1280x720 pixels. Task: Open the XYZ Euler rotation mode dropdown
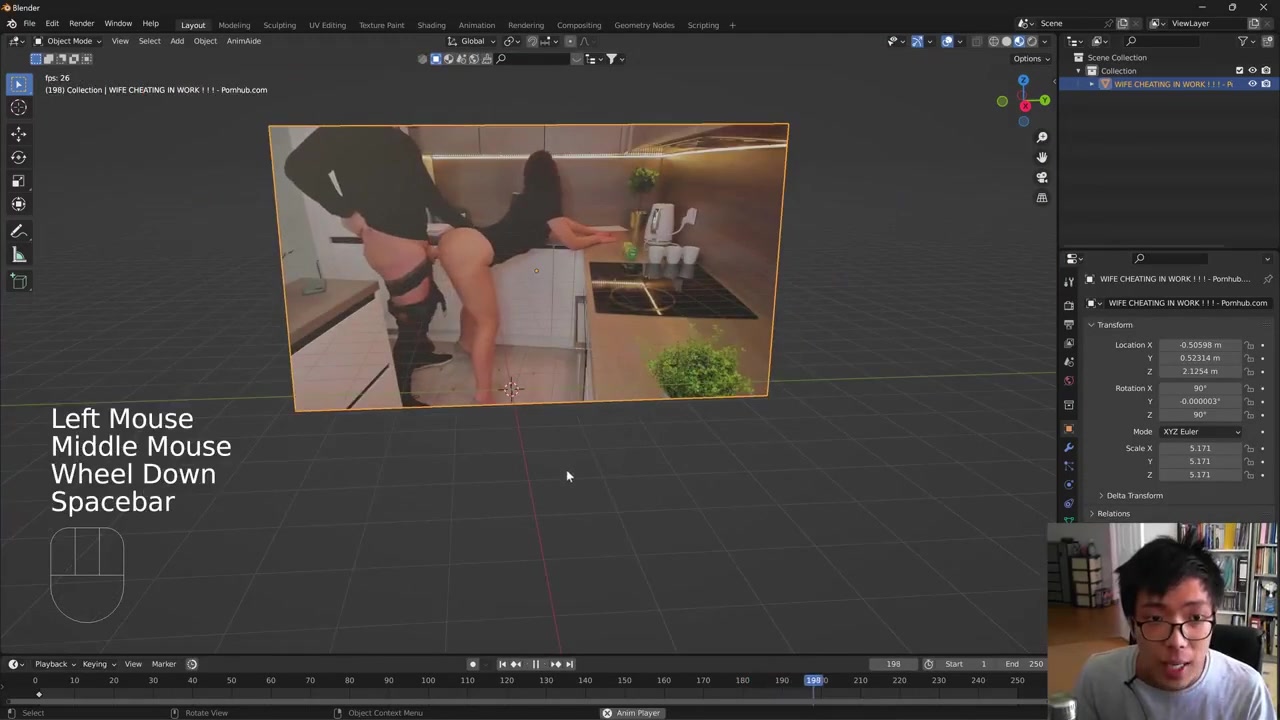[1200, 432]
